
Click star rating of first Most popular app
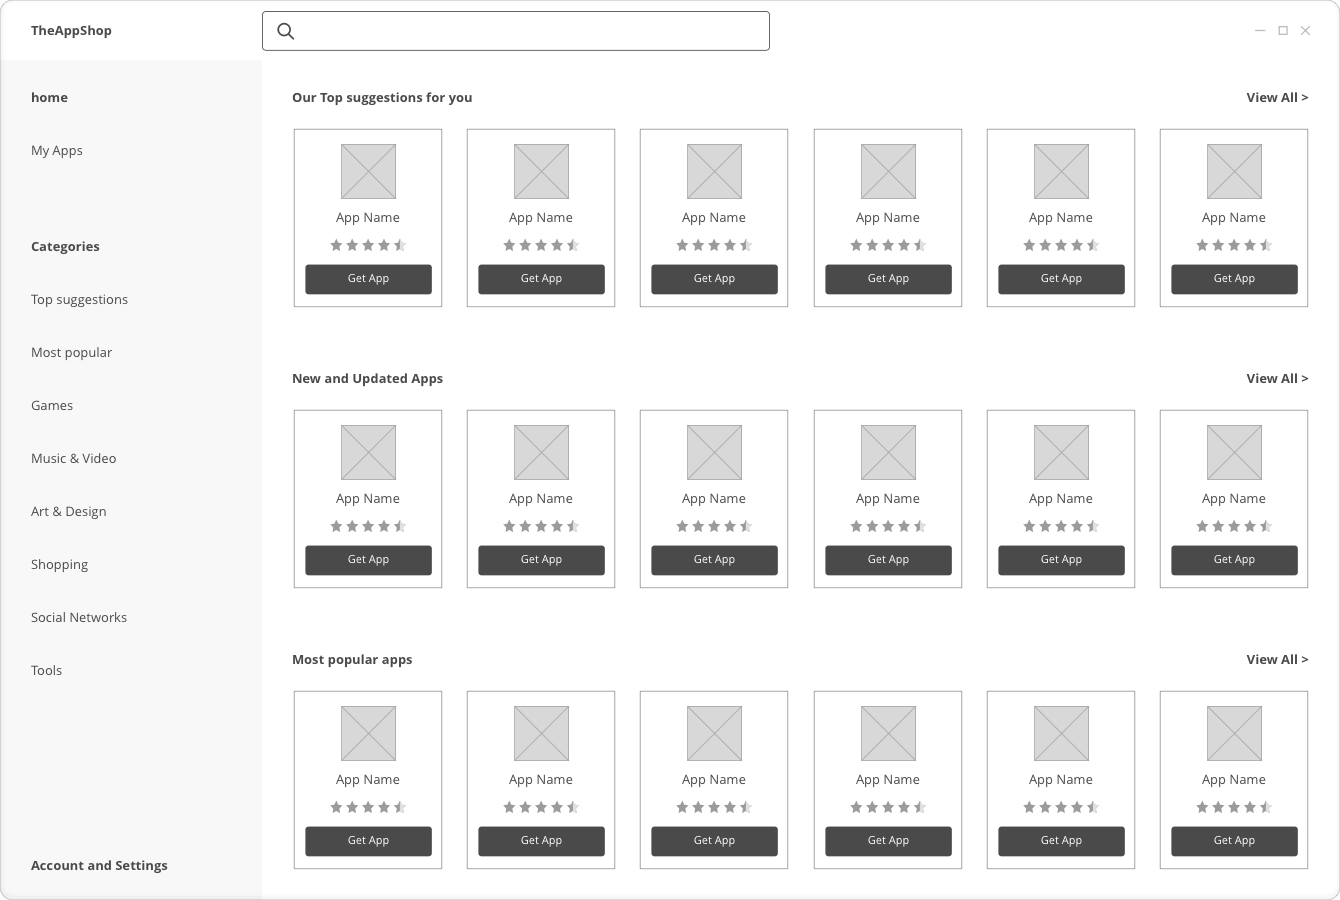(x=368, y=807)
